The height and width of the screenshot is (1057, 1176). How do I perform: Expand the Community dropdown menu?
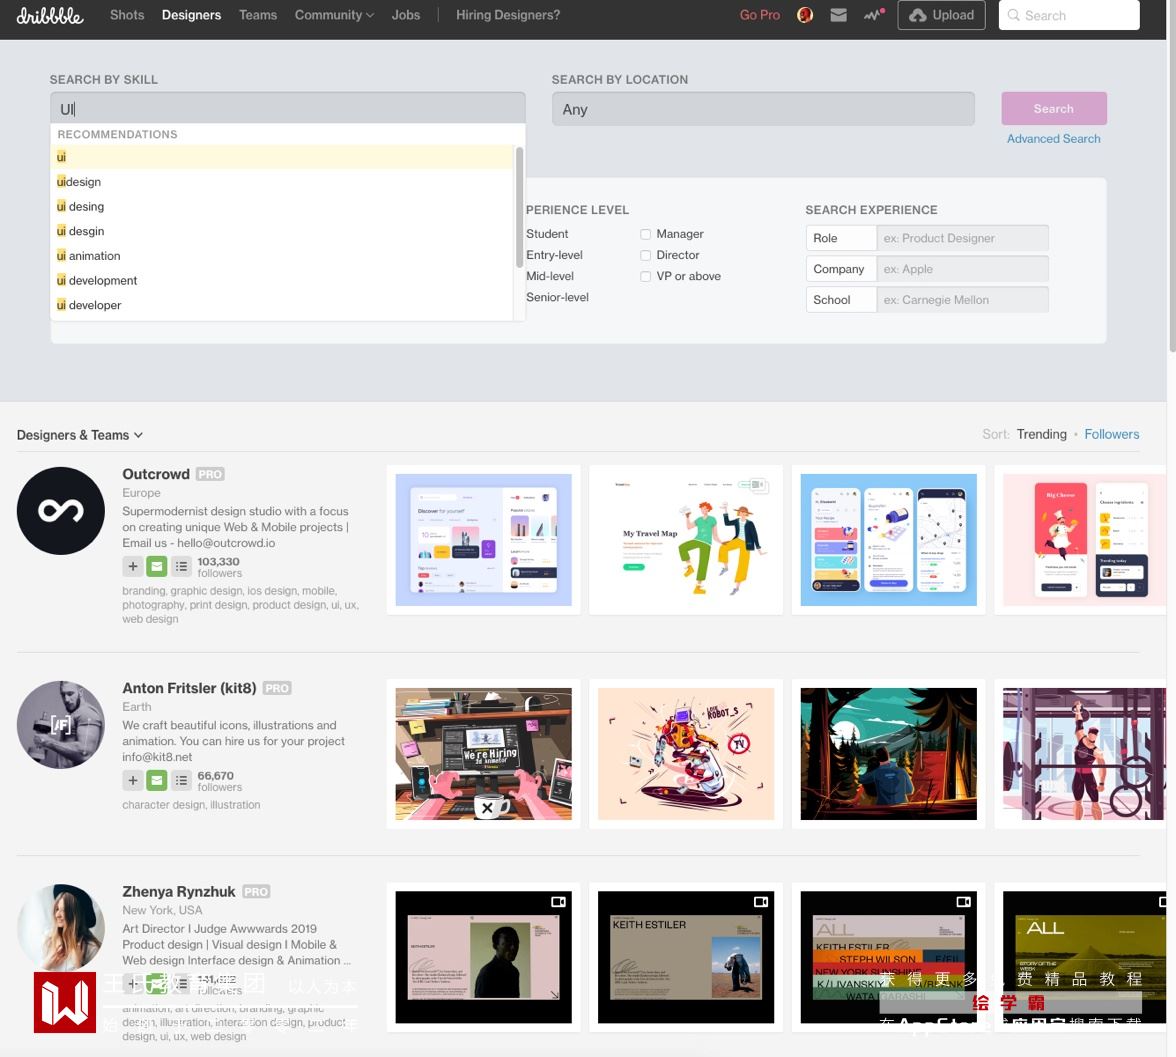[x=334, y=15]
